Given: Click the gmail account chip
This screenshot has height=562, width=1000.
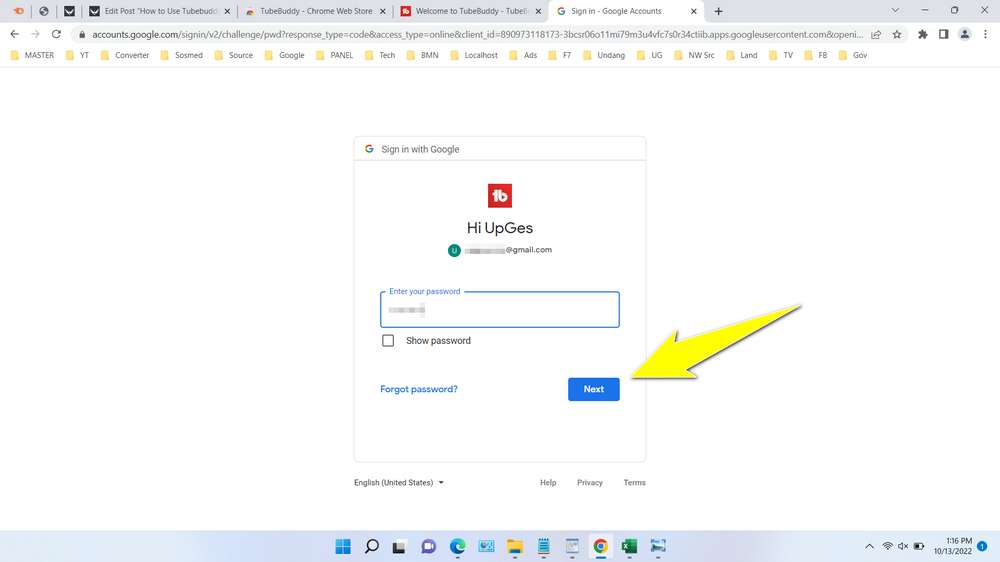Looking at the screenshot, I should point(499,250).
